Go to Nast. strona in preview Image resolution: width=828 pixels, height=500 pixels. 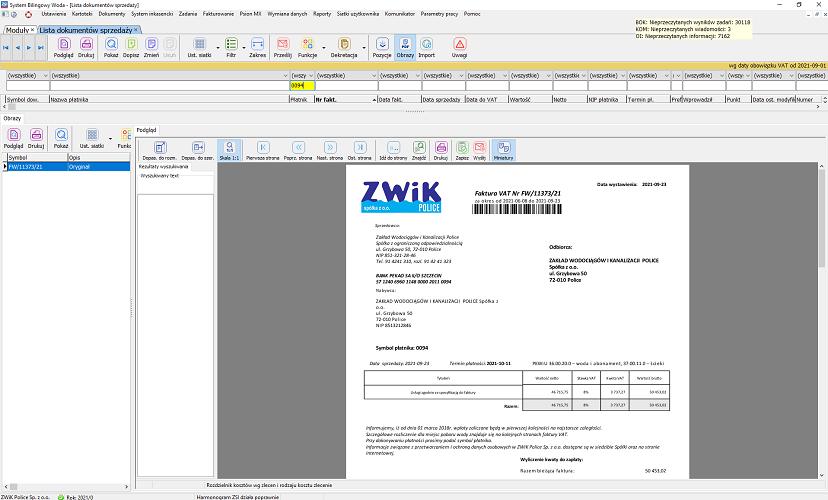coord(330,148)
